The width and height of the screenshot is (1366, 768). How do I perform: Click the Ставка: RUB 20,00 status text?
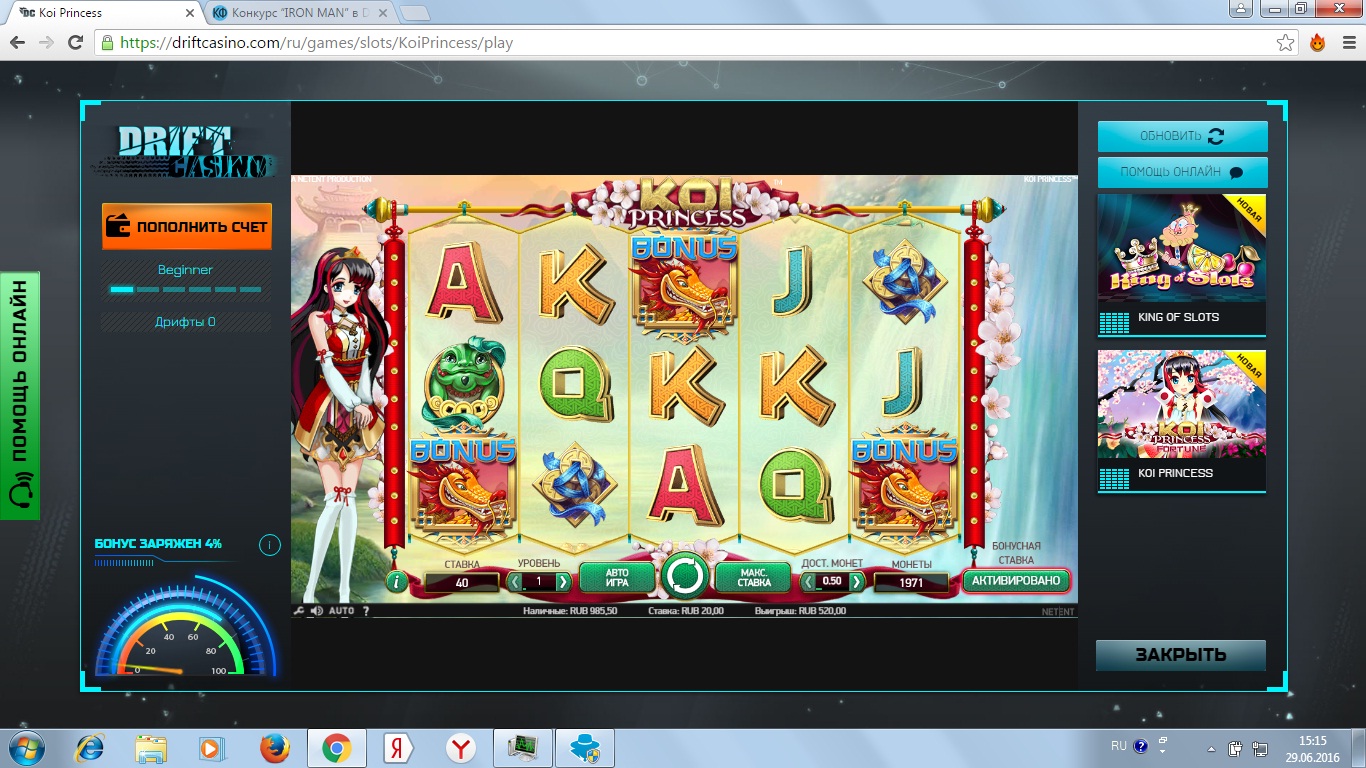(x=686, y=611)
